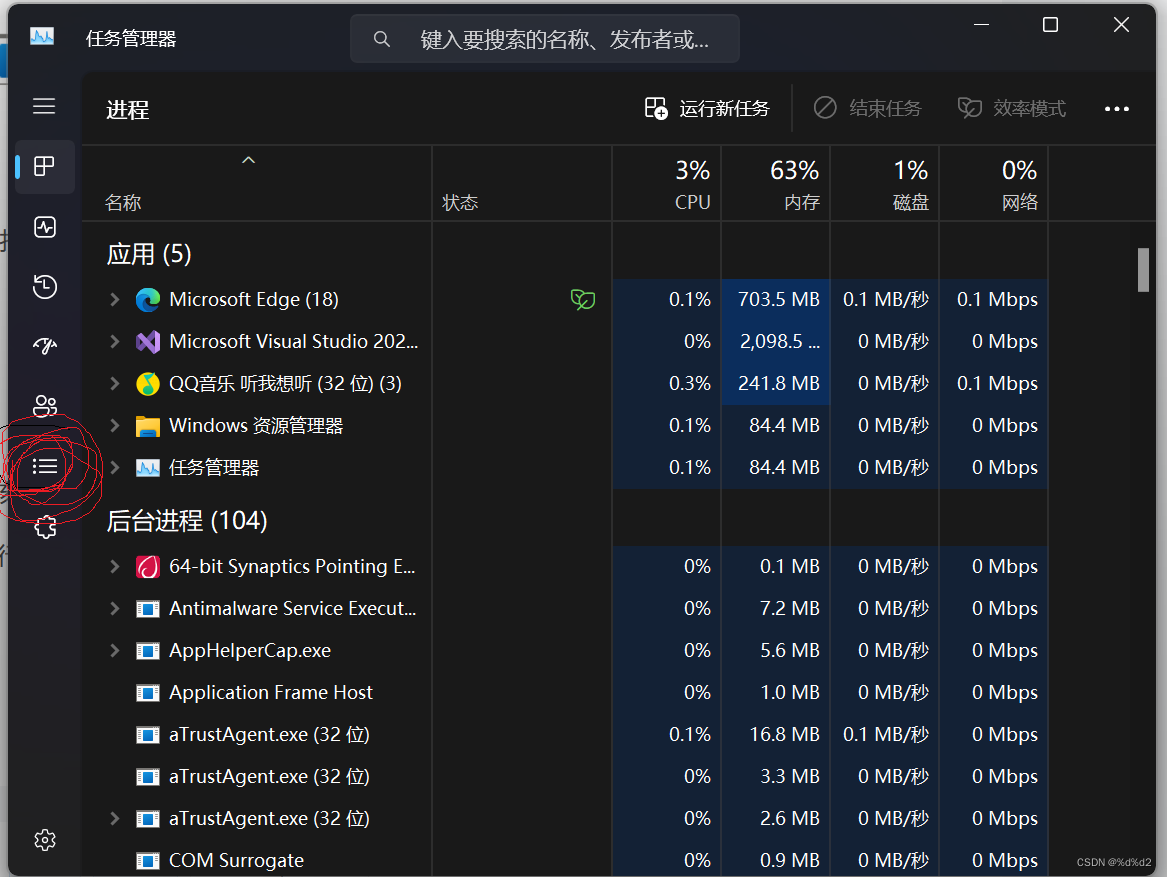Expand the Microsoft Edge (18) process group
The height and width of the screenshot is (877, 1167).
click(x=115, y=299)
